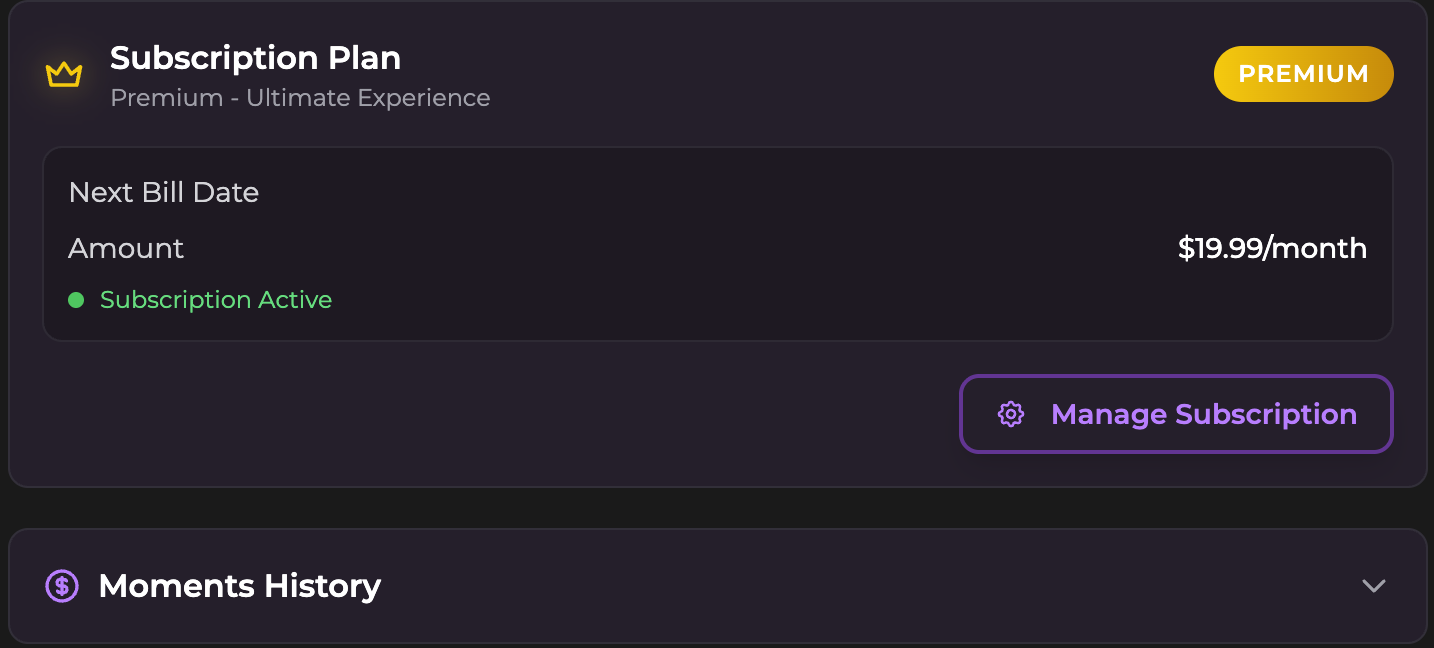Click the Next Bill Date label
This screenshot has height=648, width=1434.
pyautogui.click(x=164, y=192)
